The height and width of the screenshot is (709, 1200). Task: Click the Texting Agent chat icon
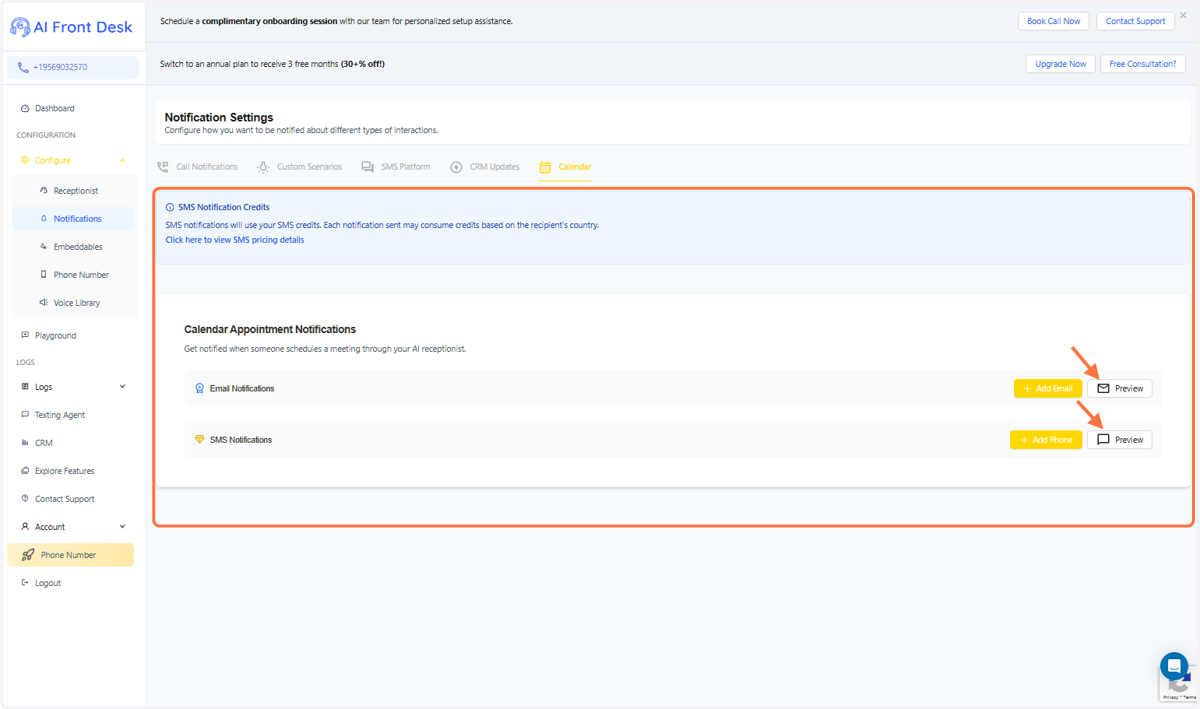coord(25,414)
